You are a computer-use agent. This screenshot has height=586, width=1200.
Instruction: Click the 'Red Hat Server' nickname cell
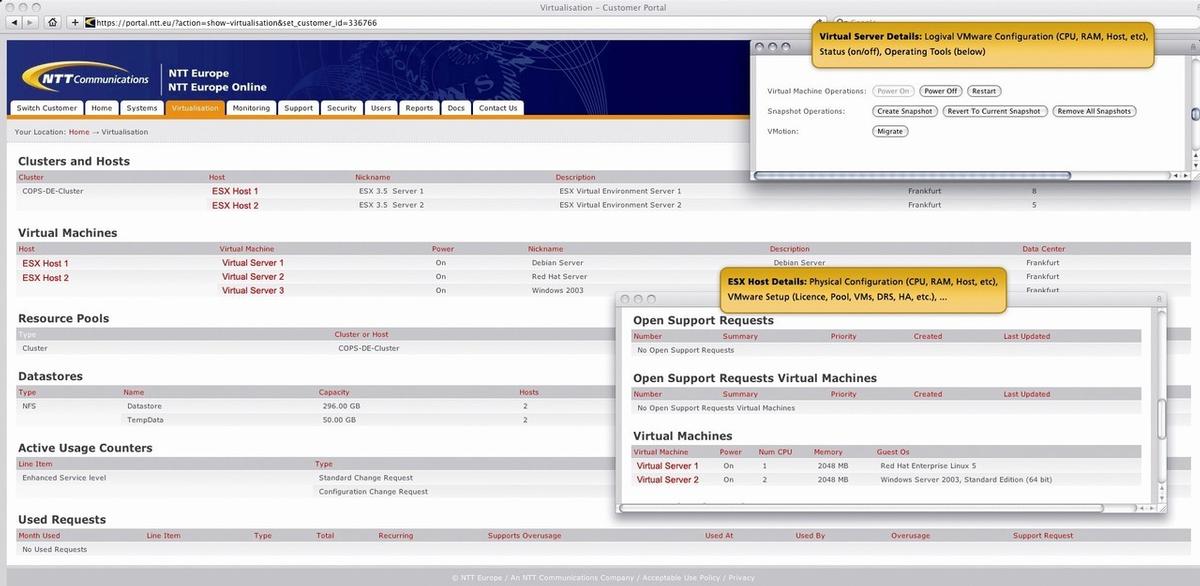point(560,277)
